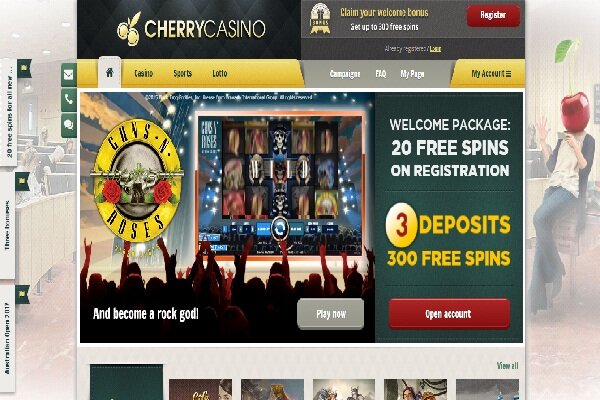Open the Casino menu item
Screen dimensions: 600x400
(143, 73)
